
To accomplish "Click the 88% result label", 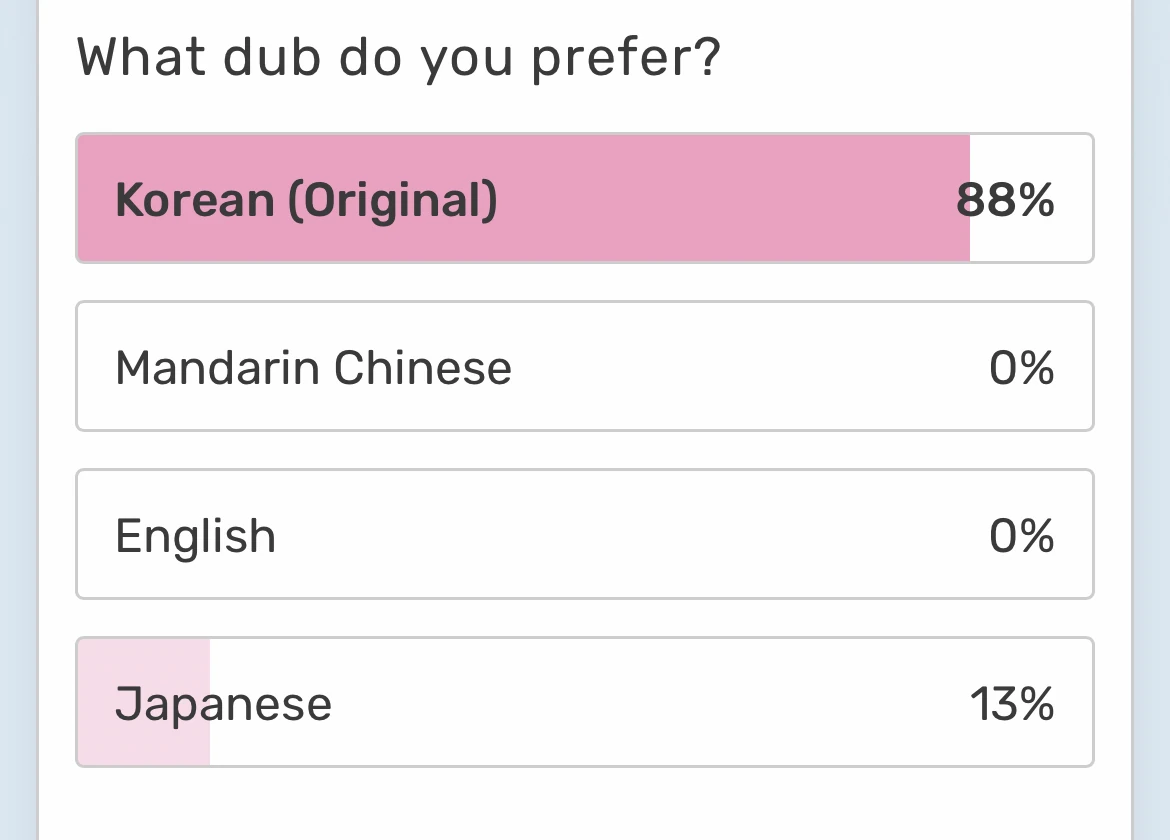I will tap(1007, 199).
